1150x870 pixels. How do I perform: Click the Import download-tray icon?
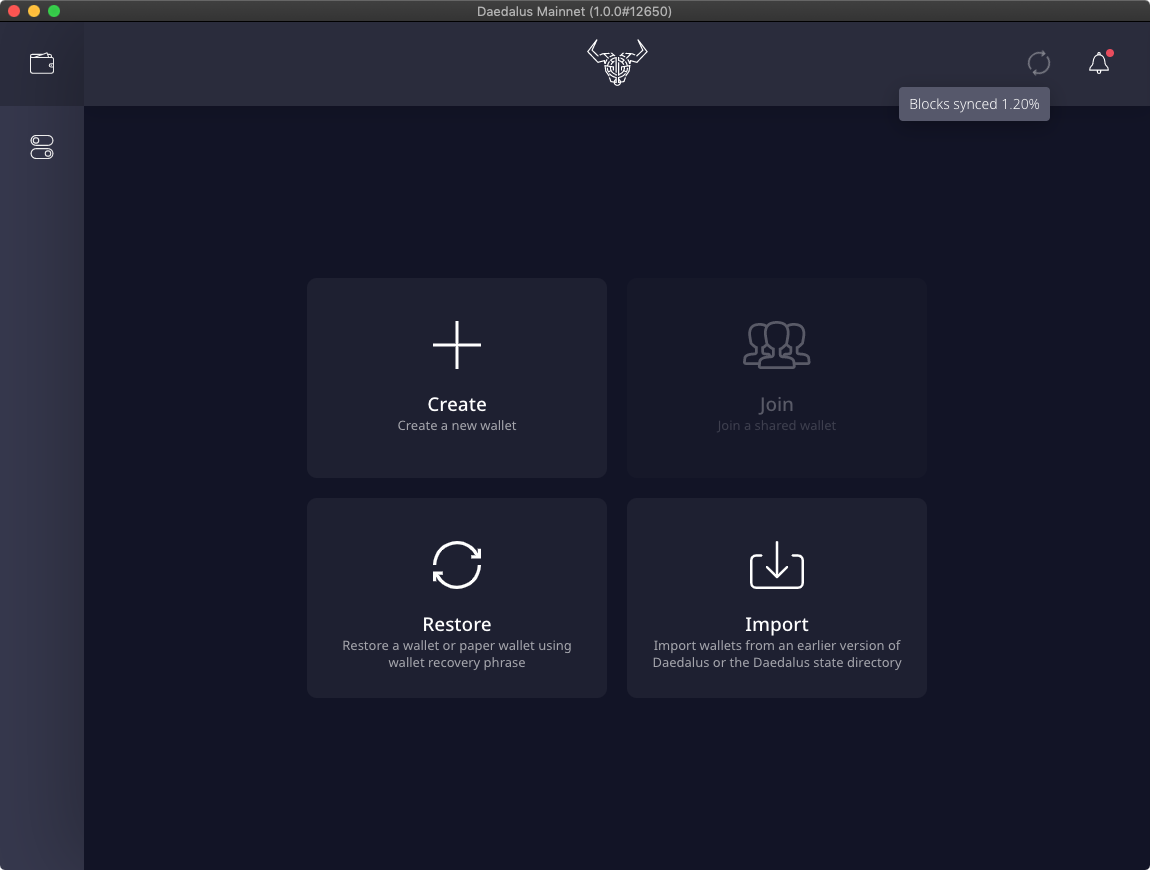tap(776, 565)
